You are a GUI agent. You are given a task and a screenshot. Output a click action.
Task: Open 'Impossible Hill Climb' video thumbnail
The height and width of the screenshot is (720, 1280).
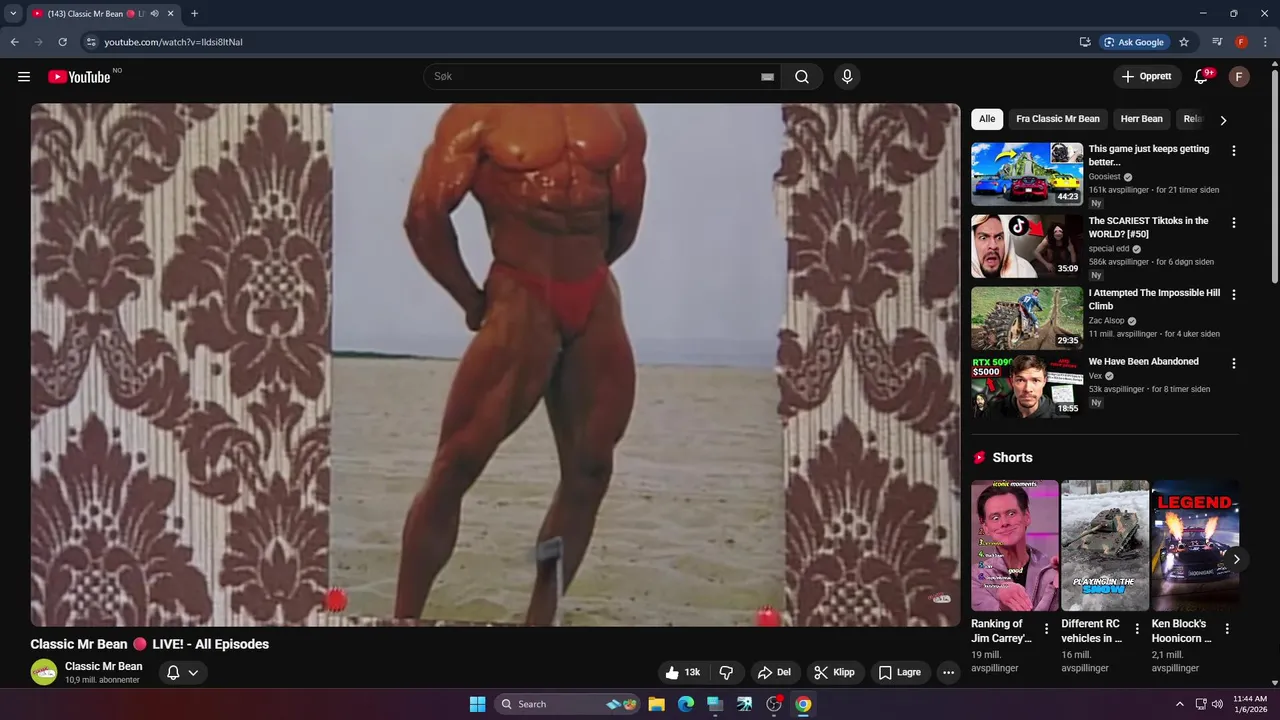1027,318
